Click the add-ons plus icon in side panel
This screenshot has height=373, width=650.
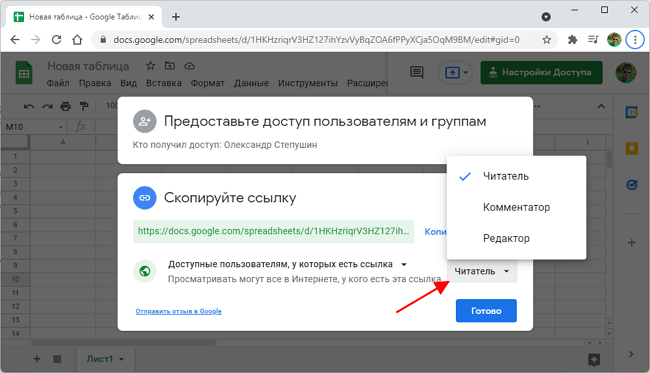tap(631, 242)
